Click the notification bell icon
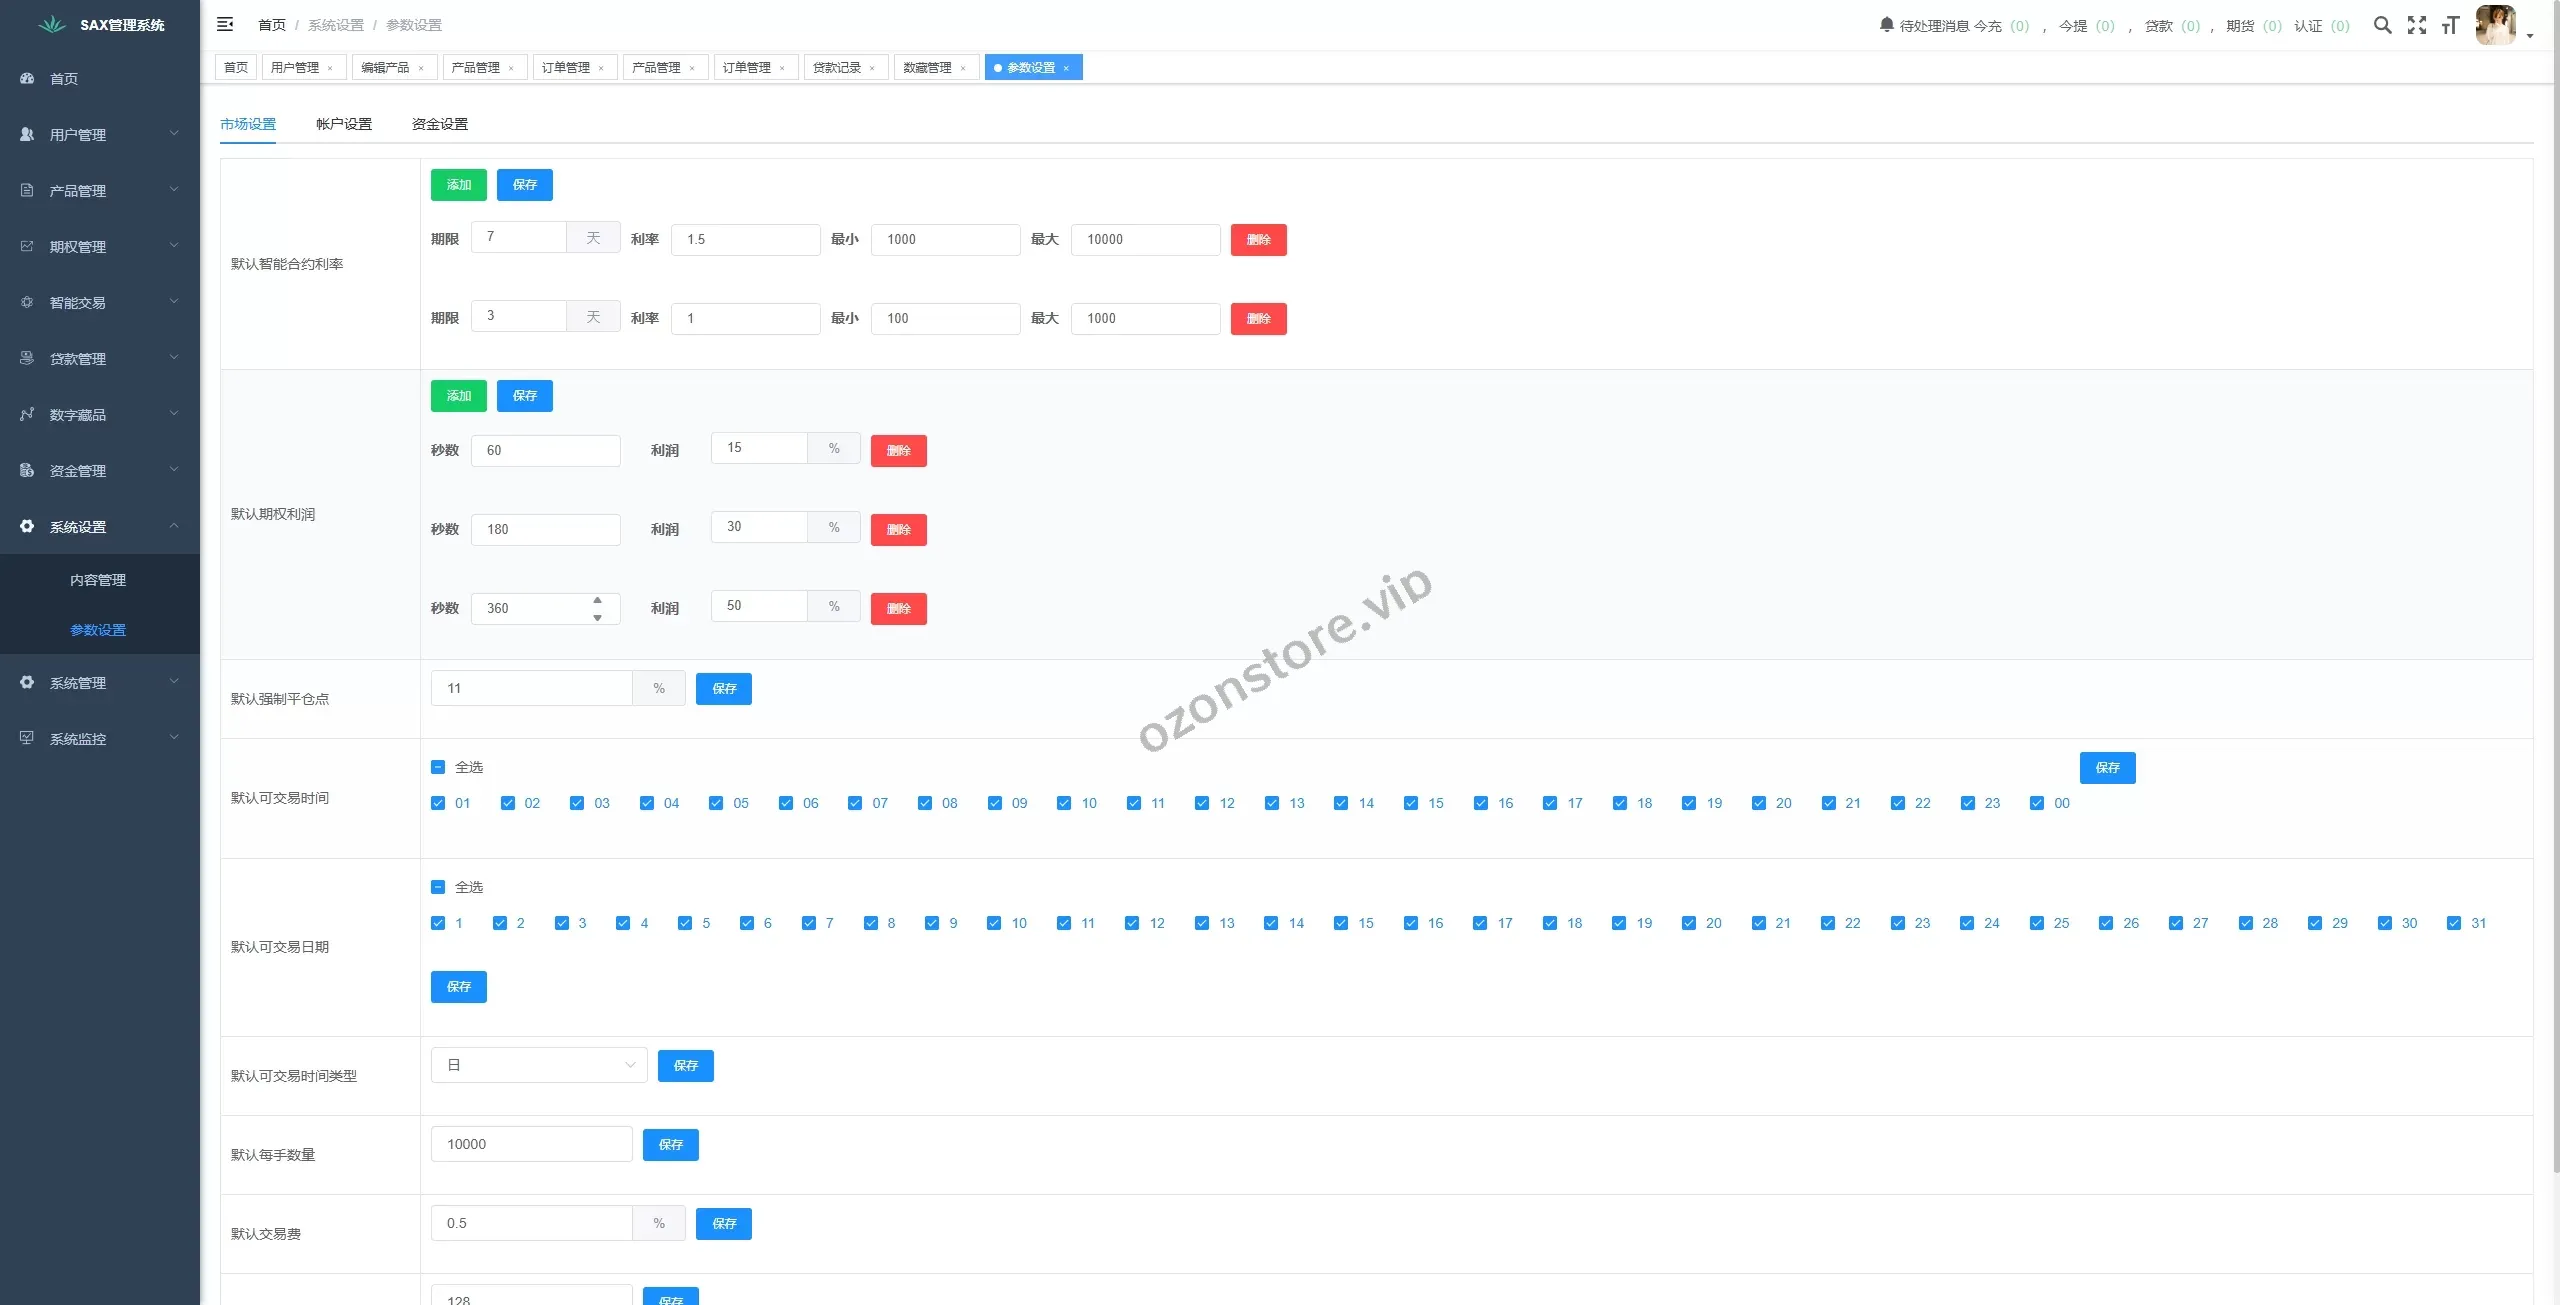Screen dimensions: 2560x1305 [x=1886, y=24]
